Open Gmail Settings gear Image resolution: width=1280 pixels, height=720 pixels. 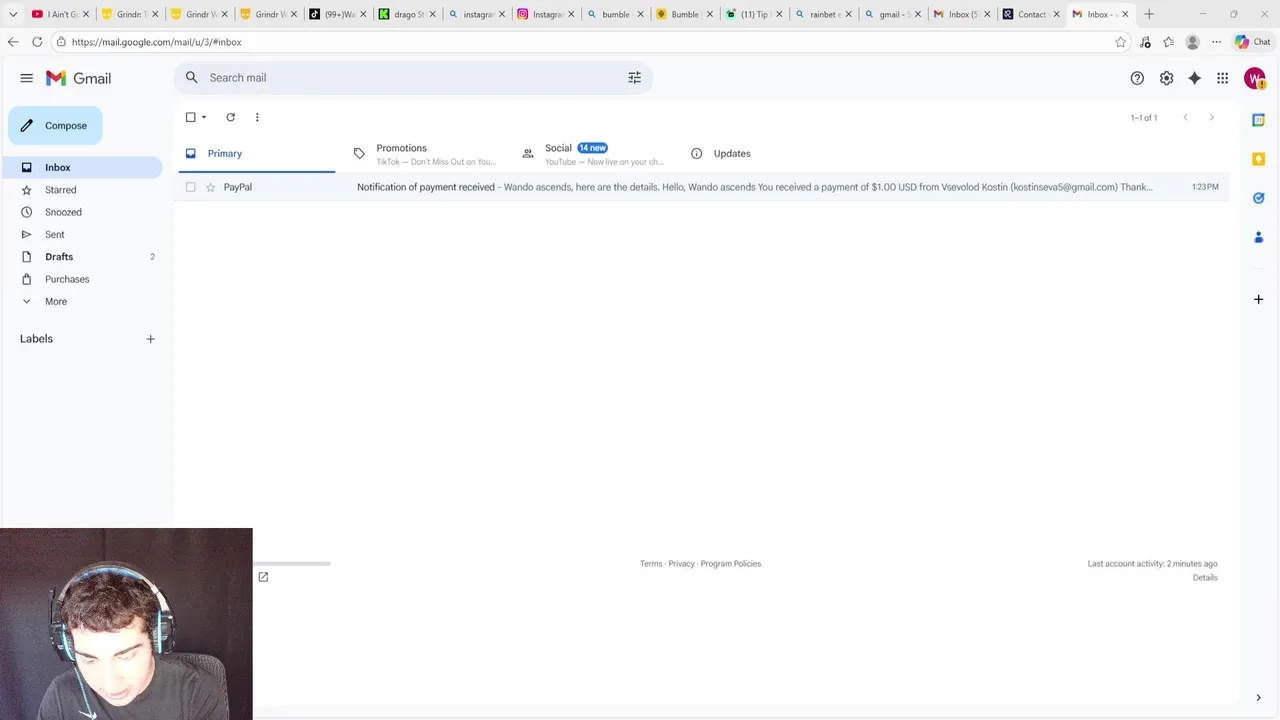pos(1166,78)
